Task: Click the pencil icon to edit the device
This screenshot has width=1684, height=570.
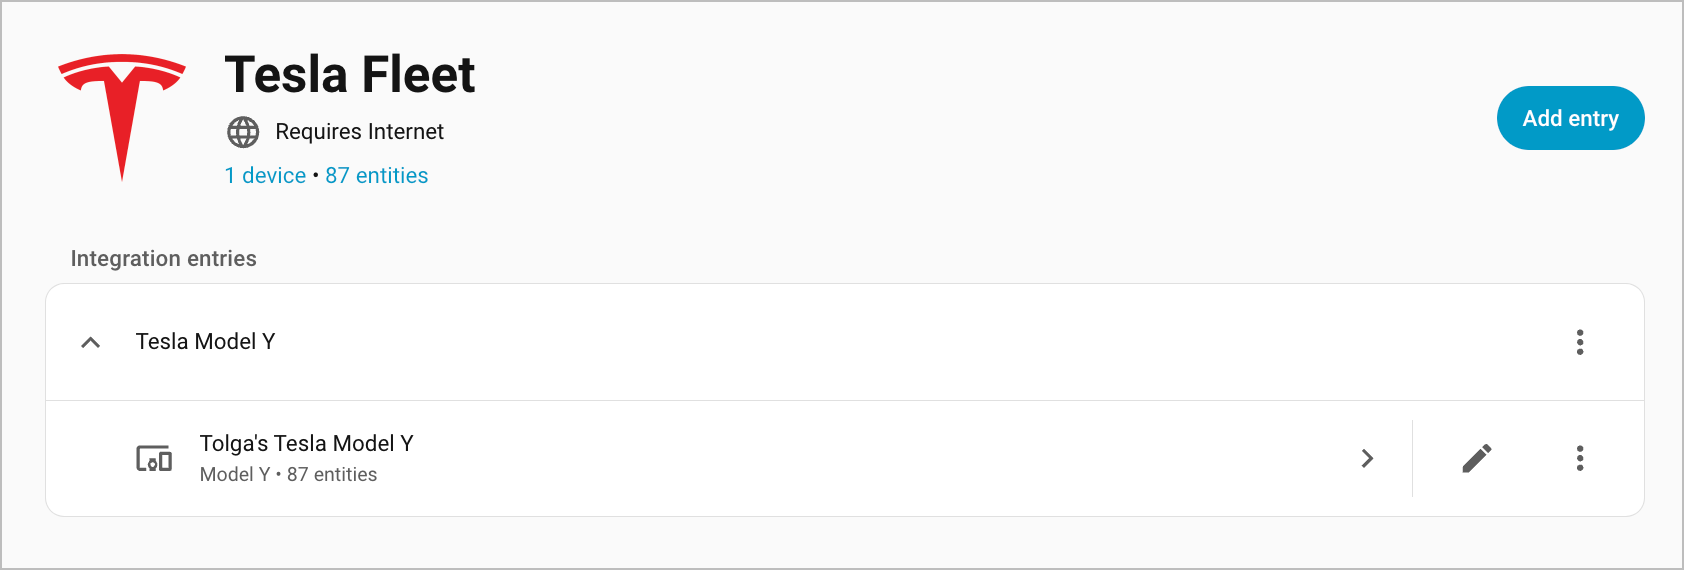Action: point(1477,458)
